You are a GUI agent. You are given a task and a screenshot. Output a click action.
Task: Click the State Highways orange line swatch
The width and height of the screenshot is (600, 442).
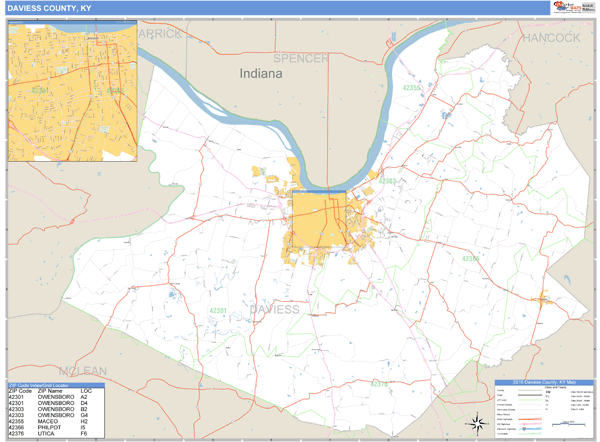point(530,419)
